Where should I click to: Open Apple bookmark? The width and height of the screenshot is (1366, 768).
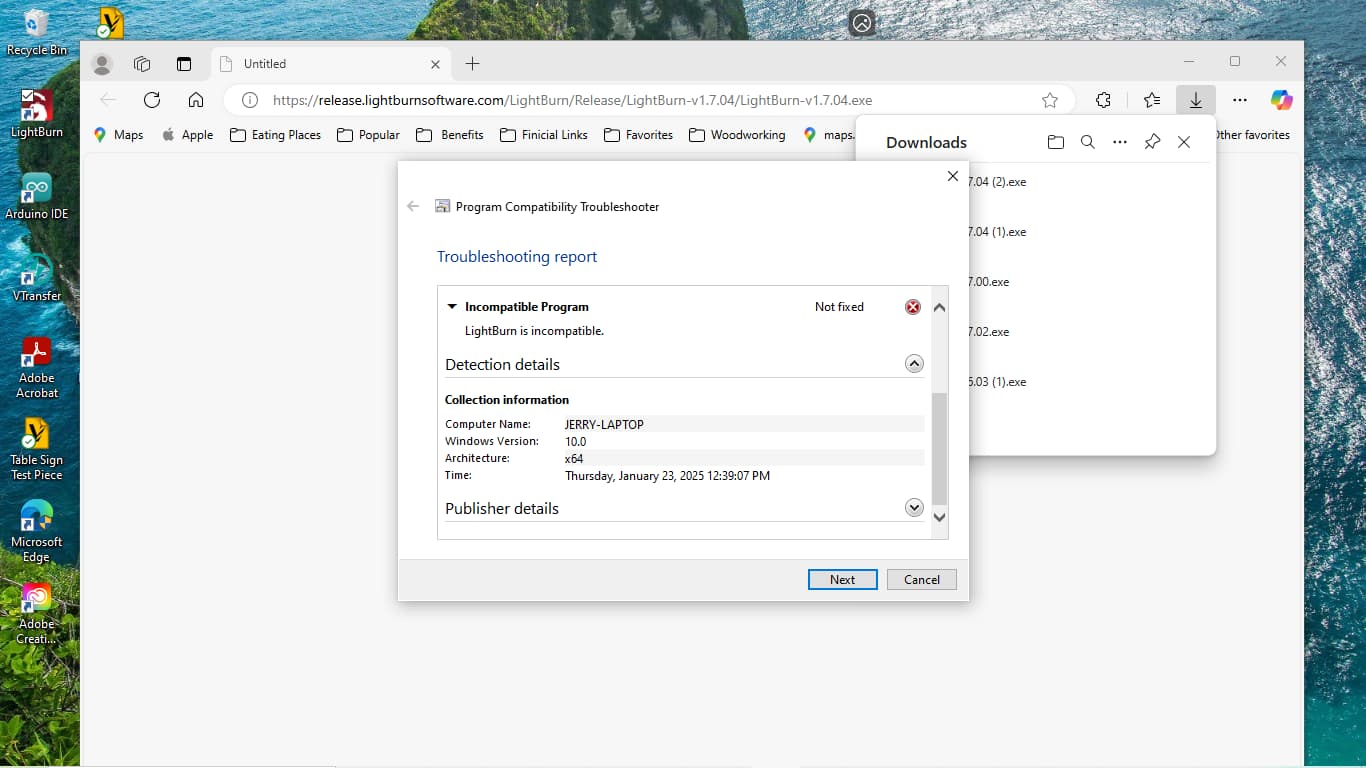coord(187,135)
